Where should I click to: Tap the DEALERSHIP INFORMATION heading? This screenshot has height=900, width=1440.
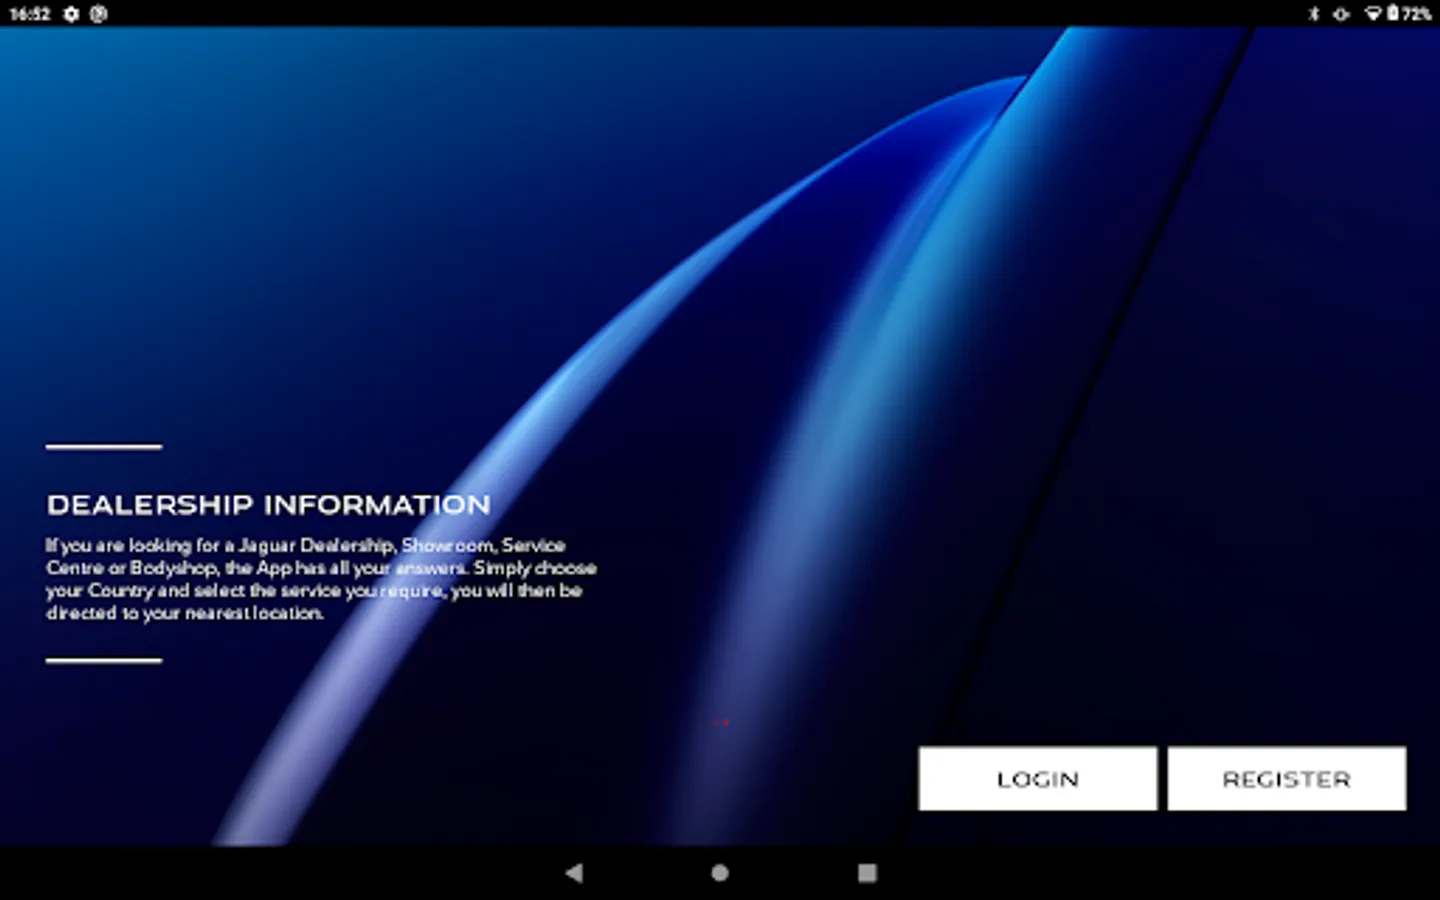(x=269, y=505)
